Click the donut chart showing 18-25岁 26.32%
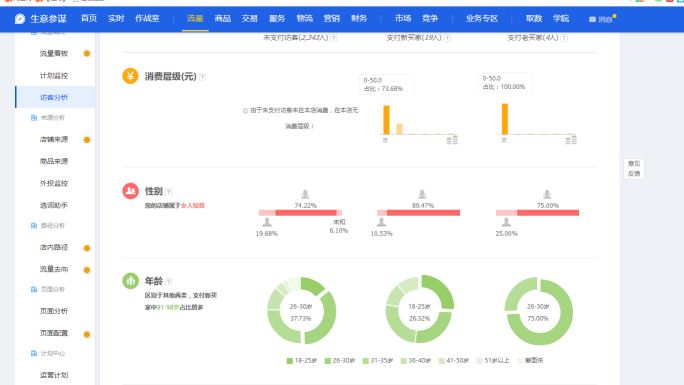This screenshot has width=684, height=385. (420, 309)
